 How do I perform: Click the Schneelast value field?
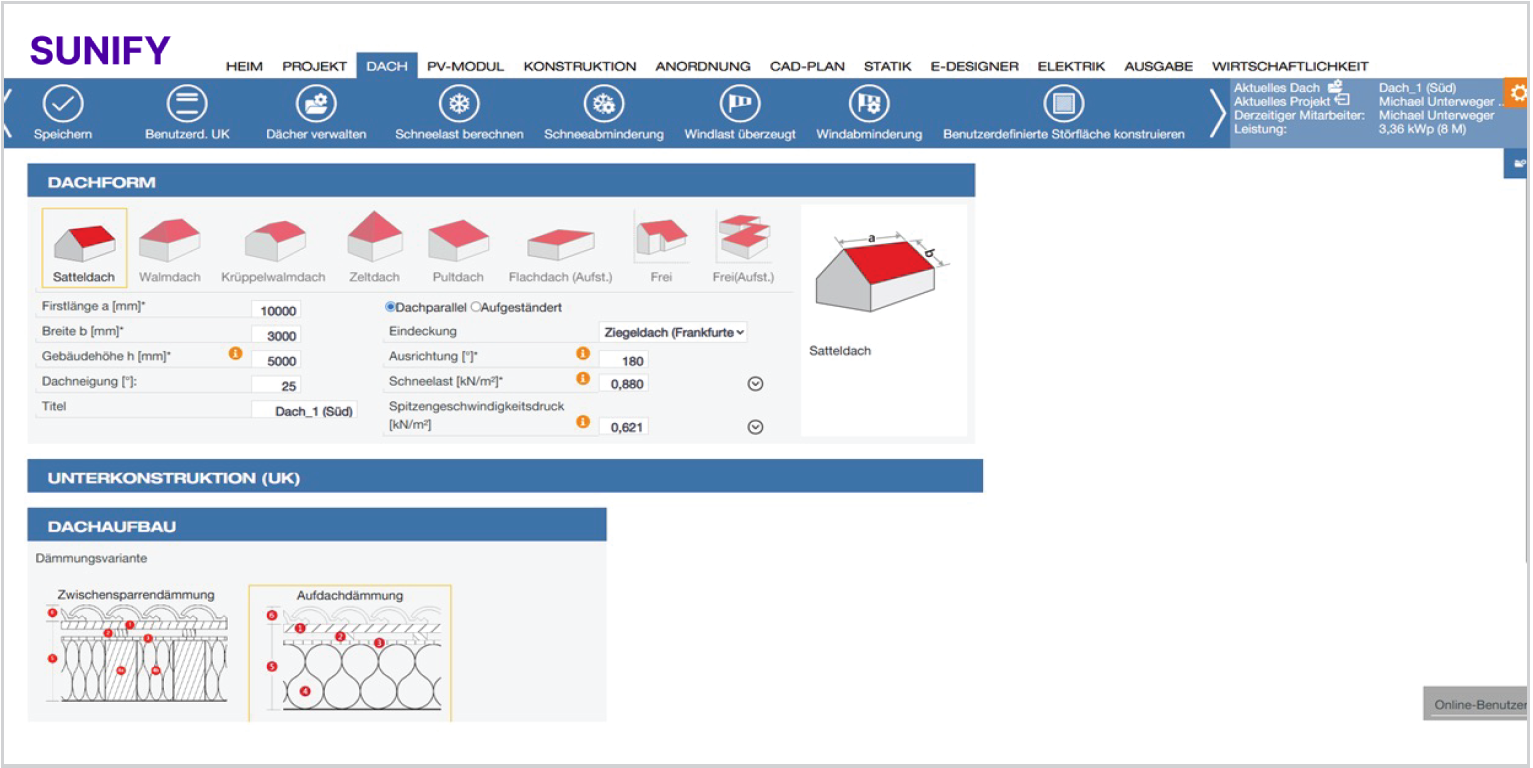coord(624,383)
